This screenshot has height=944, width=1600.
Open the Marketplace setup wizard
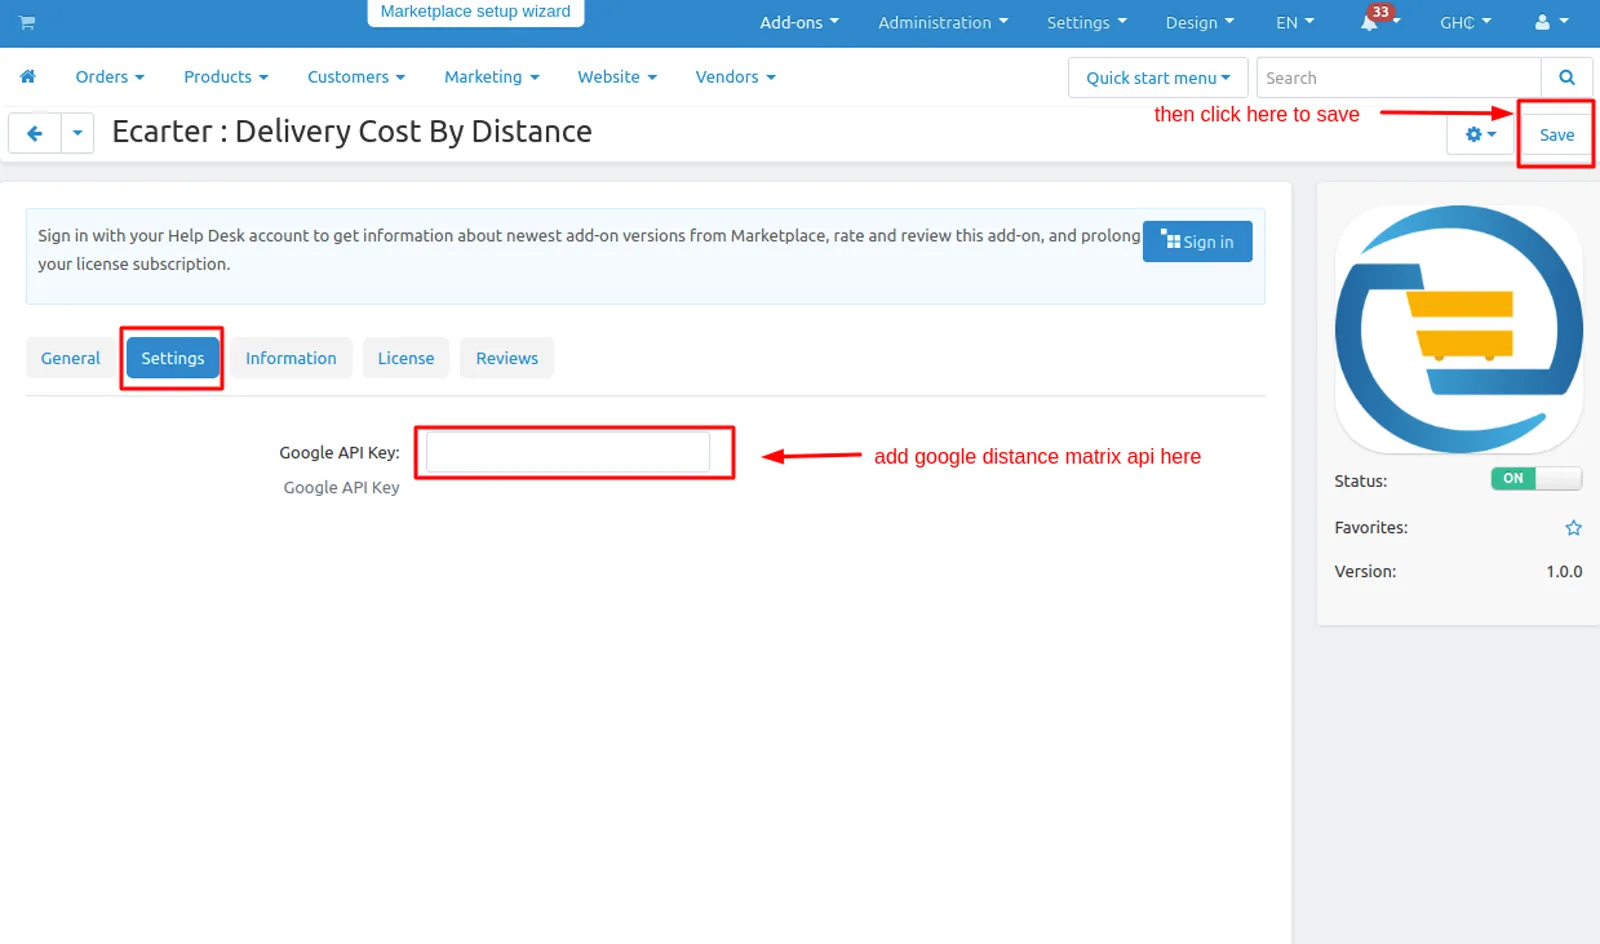pyautogui.click(x=476, y=12)
